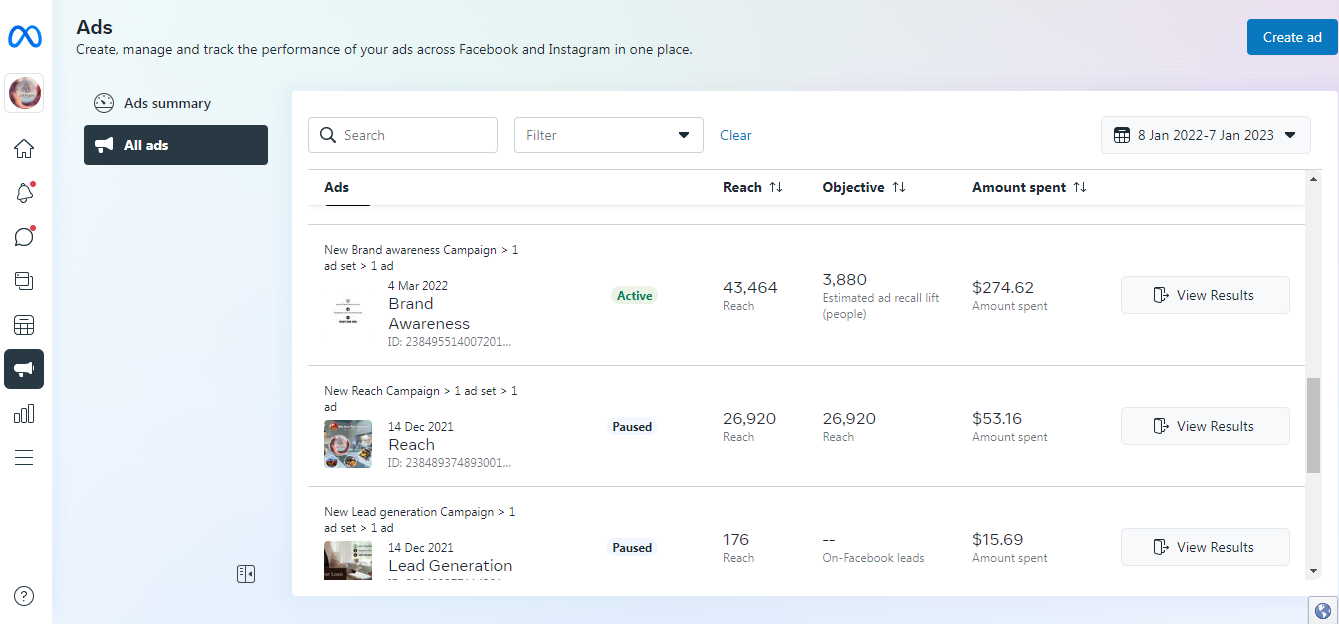Open the Planner calendar grid icon
Image resolution: width=1339 pixels, height=624 pixels.
click(x=24, y=325)
